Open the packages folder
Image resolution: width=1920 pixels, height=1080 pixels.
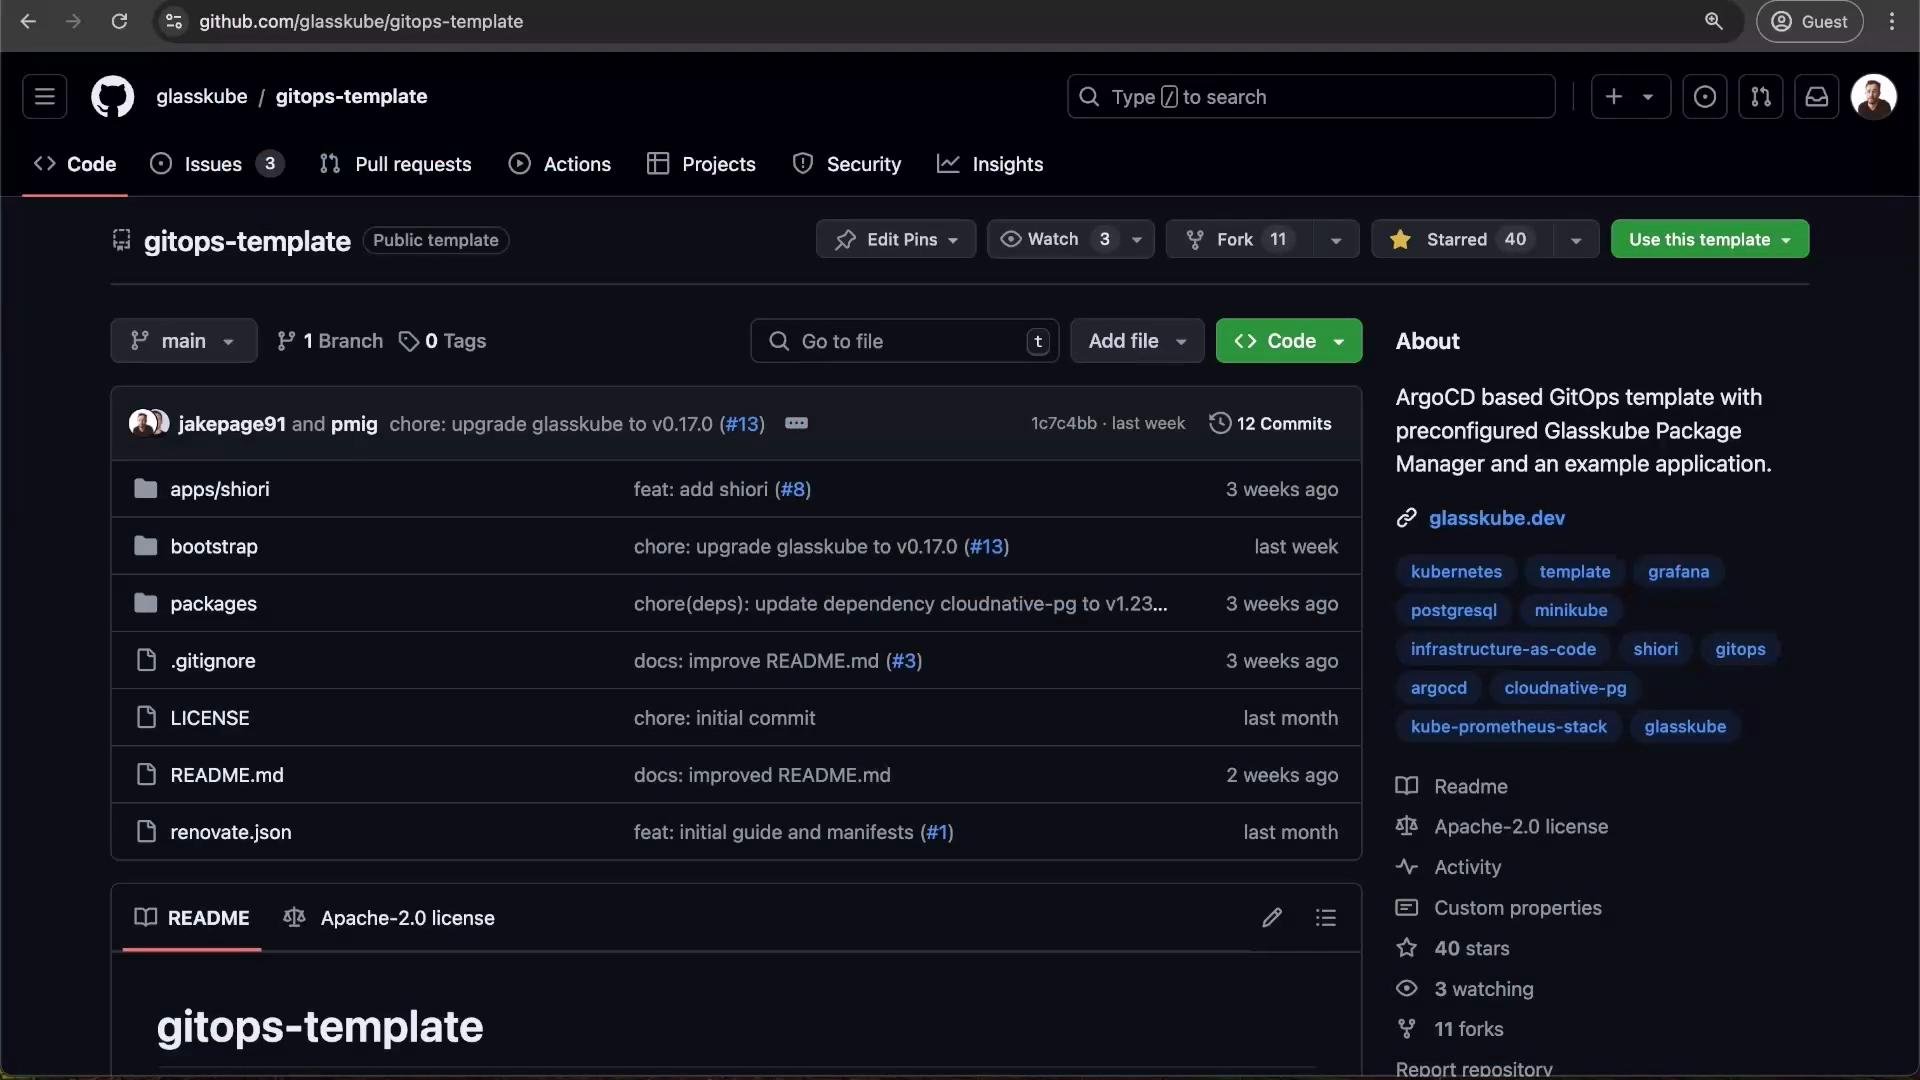click(213, 604)
